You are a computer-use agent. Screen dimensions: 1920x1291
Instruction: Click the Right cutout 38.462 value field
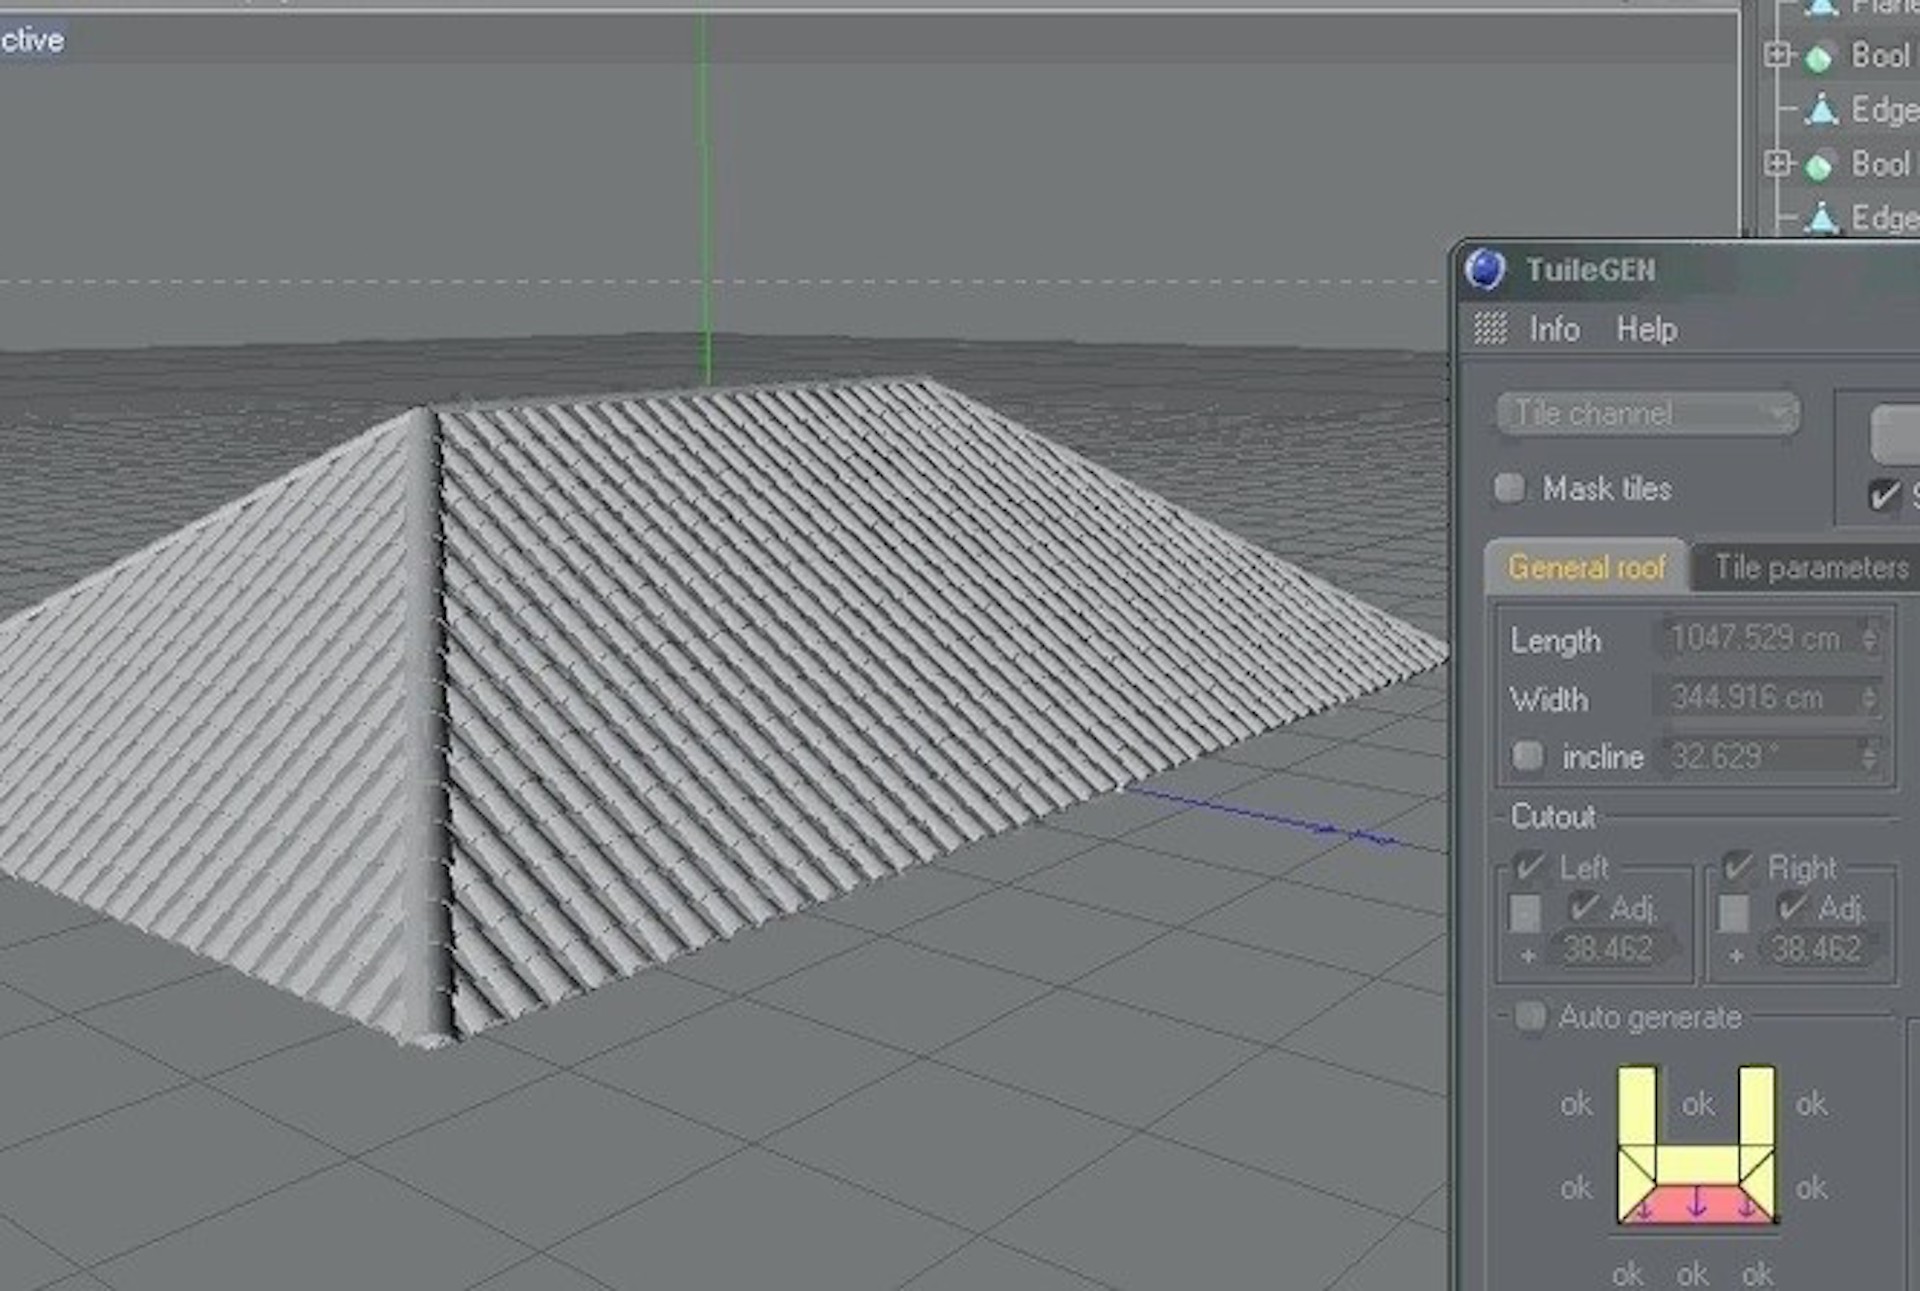point(1818,948)
